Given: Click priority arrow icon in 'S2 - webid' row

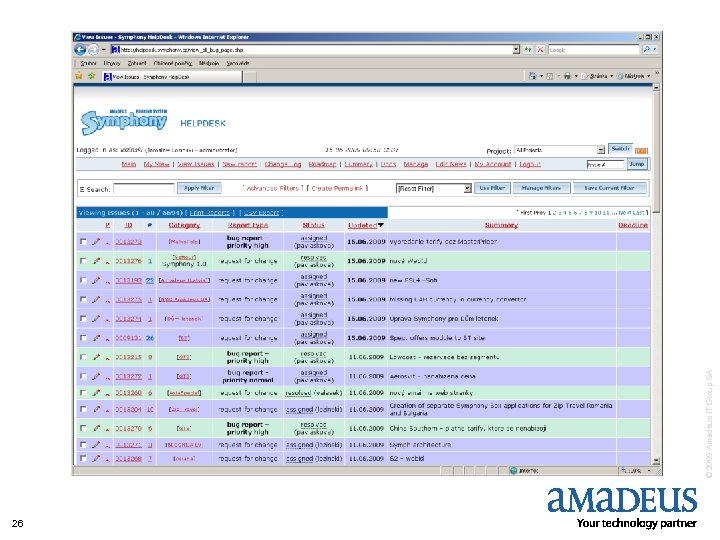Looking at the screenshot, I should pyautogui.click(x=107, y=459).
